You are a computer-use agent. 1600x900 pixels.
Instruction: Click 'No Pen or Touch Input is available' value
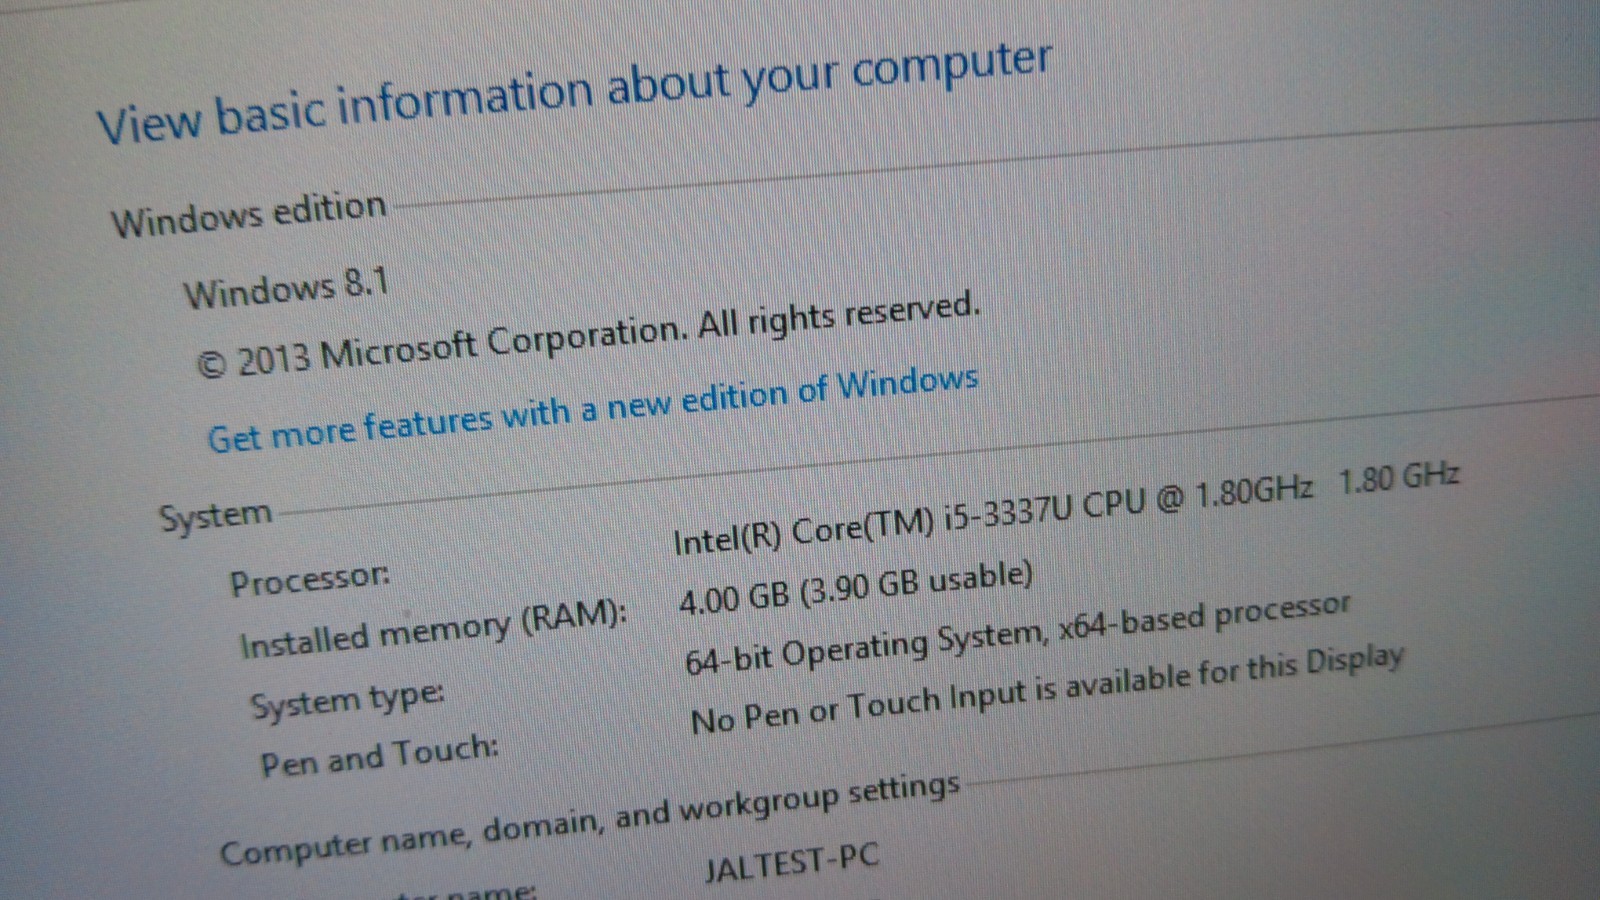point(1047,689)
